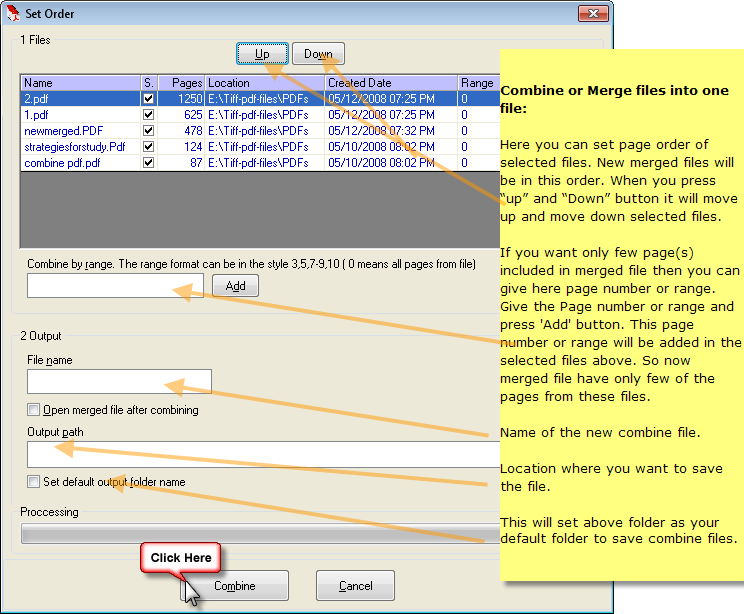
Task: Uncheck the newmerged.PDF row checkbox
Action: (149, 130)
